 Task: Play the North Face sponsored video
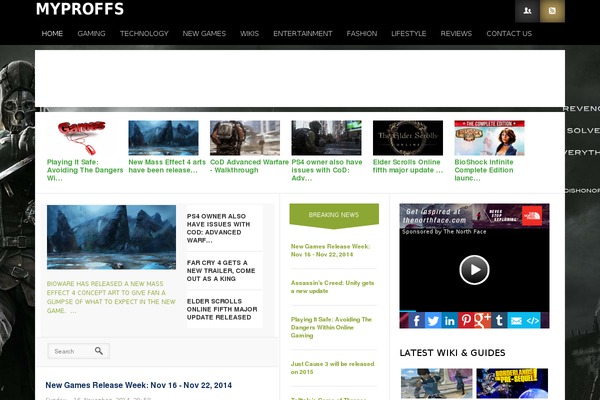point(474,270)
